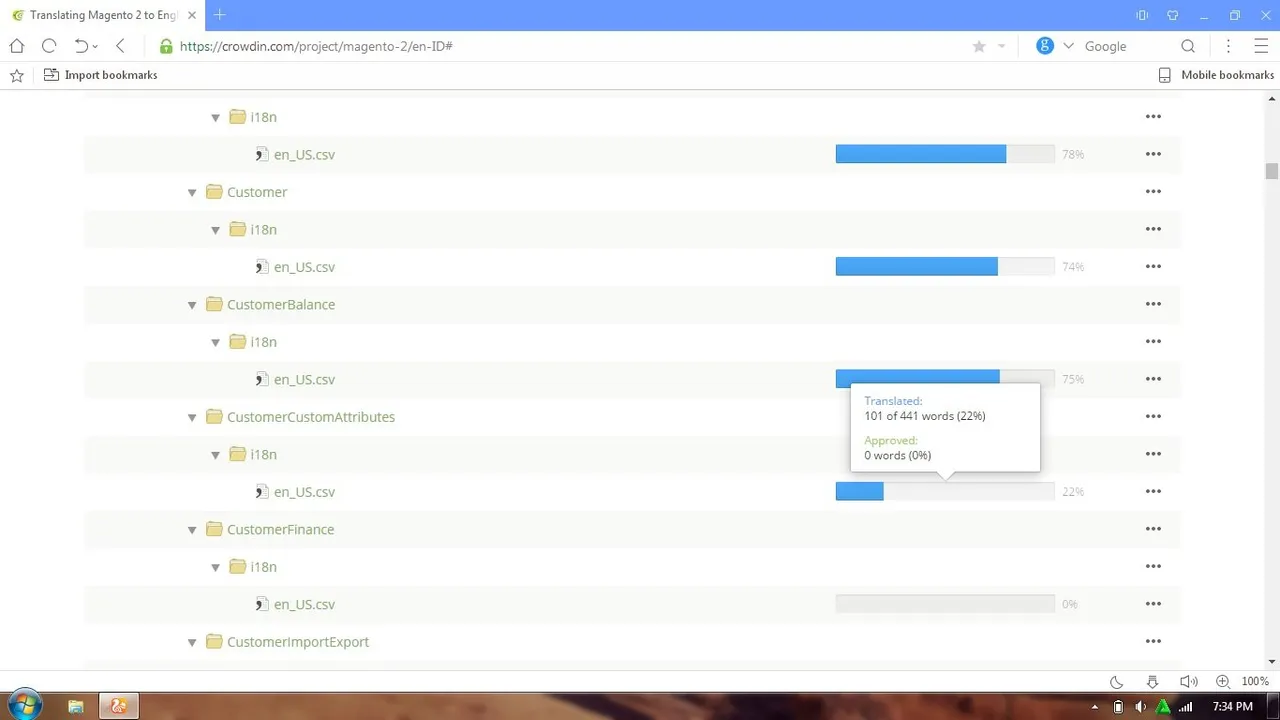Bookmark page with the star in address bar
This screenshot has width=1280, height=720.
pyautogui.click(x=979, y=46)
